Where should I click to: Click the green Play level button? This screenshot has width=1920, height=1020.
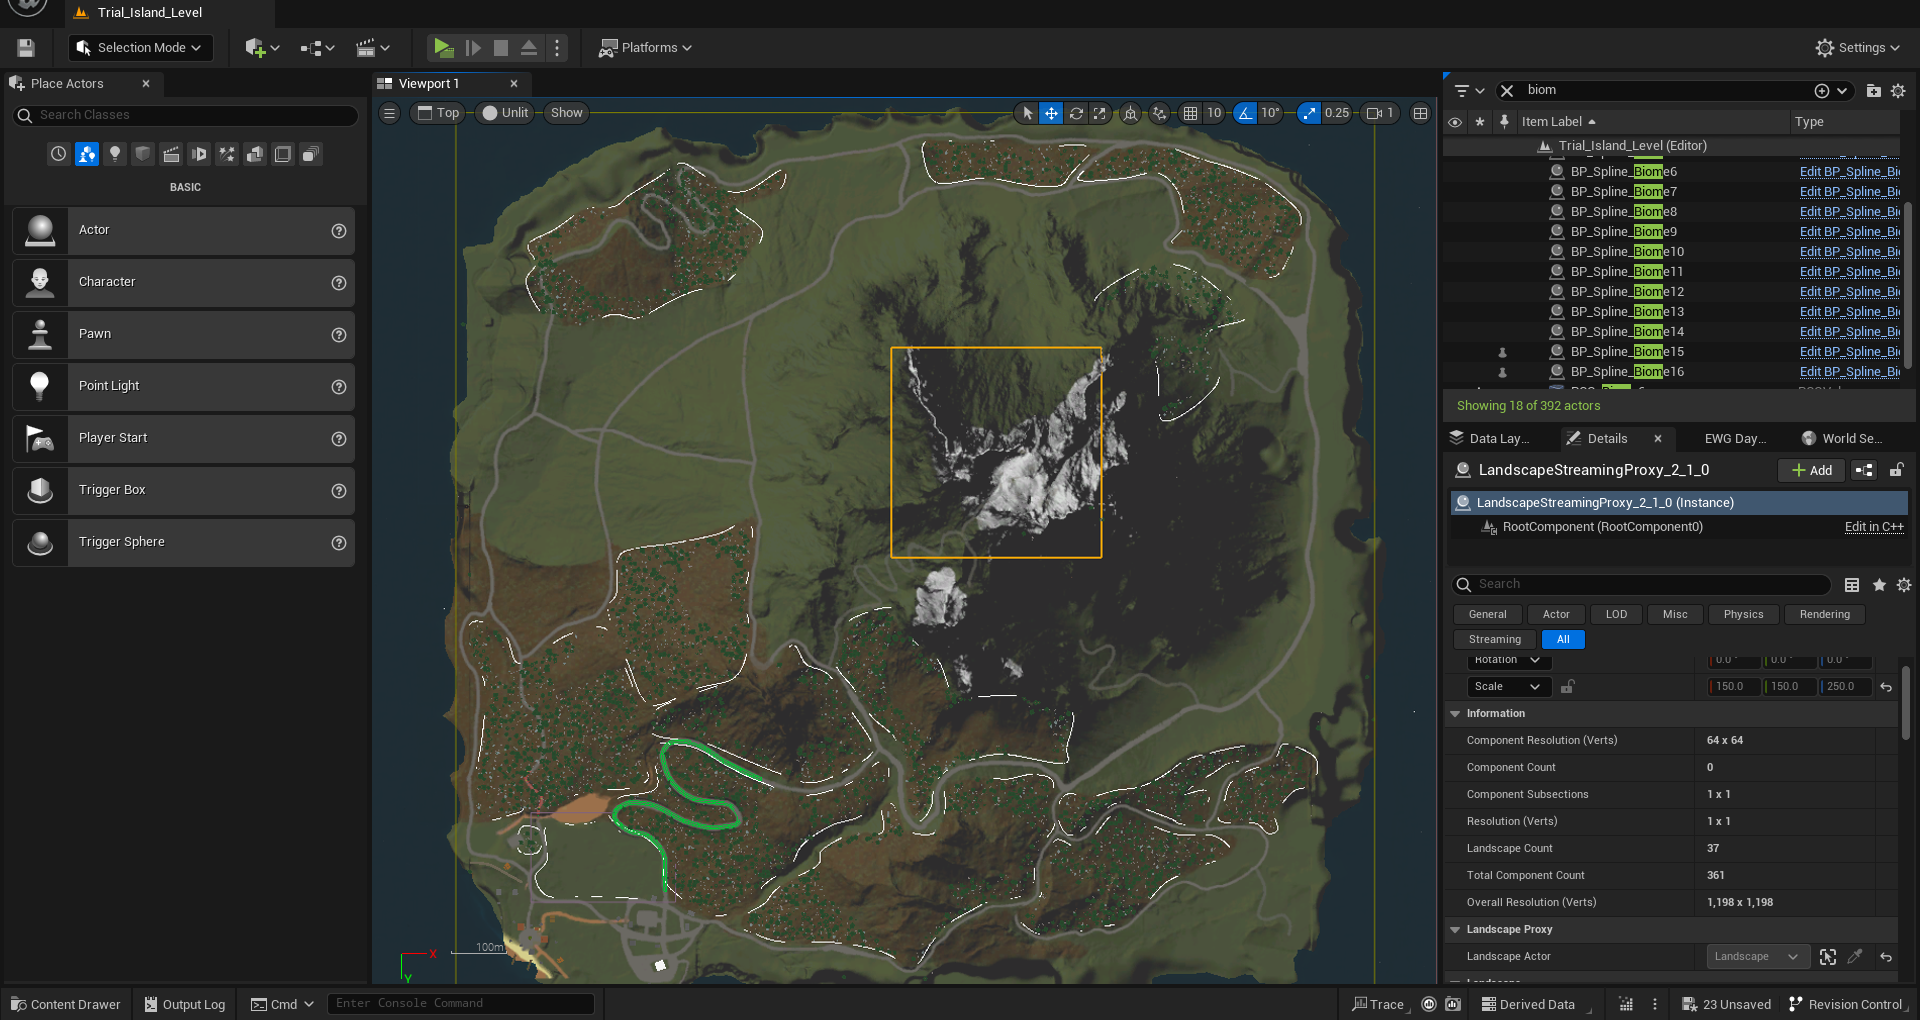[x=443, y=48]
